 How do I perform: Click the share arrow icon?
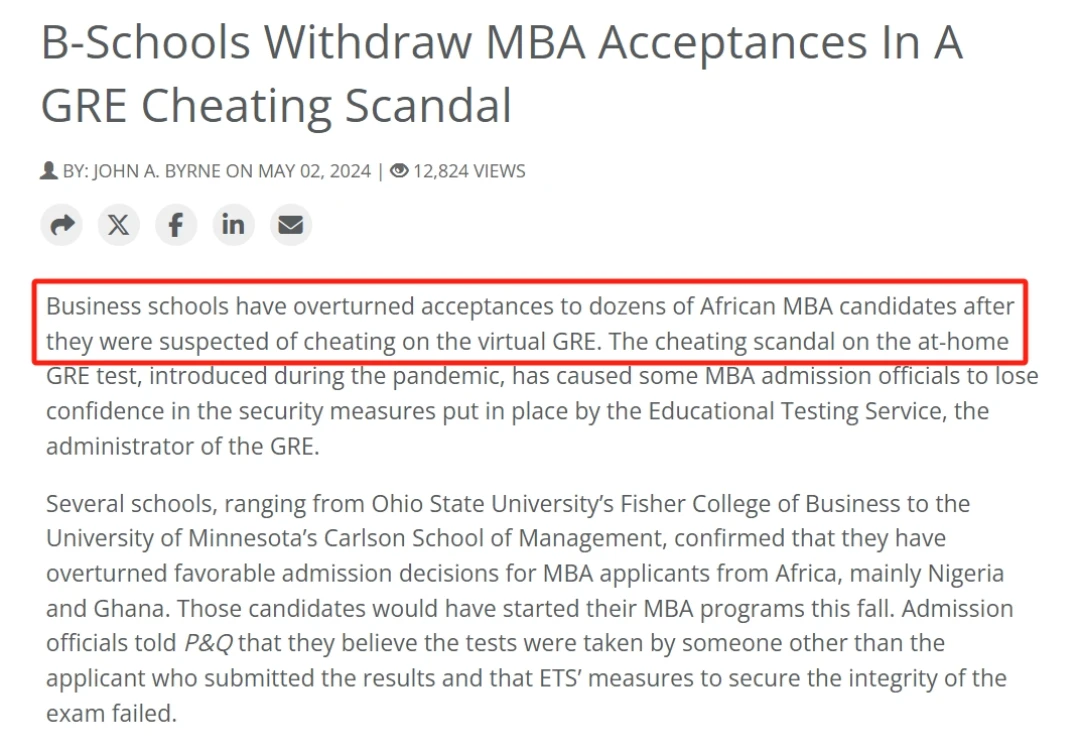62,225
